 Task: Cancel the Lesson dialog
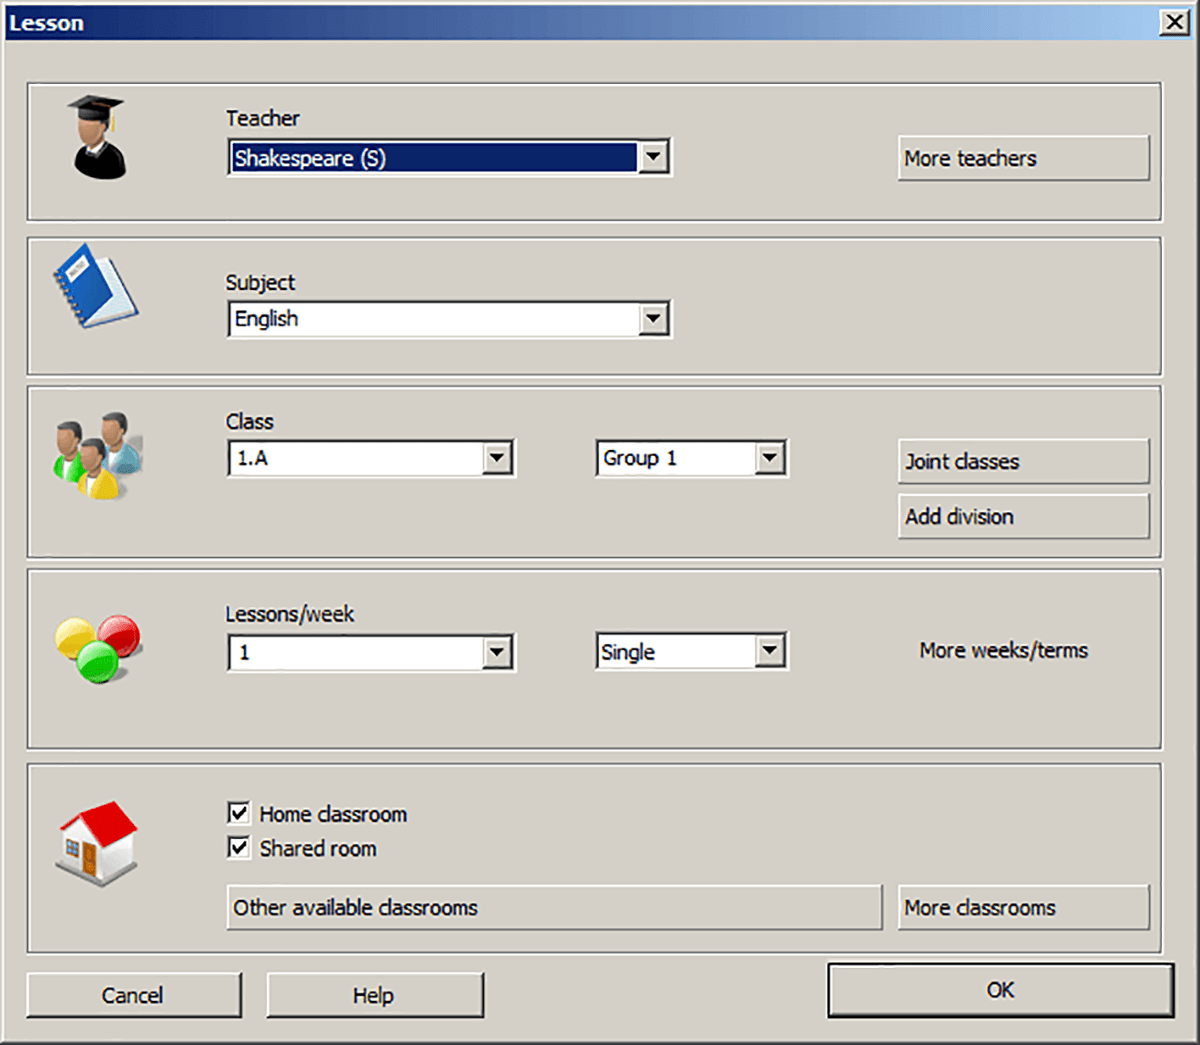[x=134, y=995]
